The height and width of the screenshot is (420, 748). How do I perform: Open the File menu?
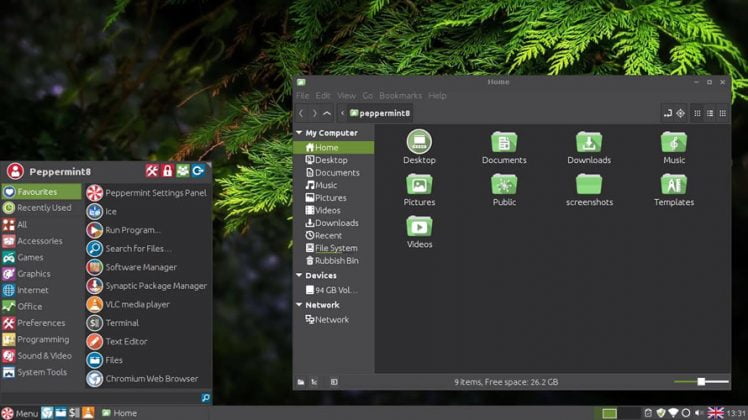coord(302,95)
